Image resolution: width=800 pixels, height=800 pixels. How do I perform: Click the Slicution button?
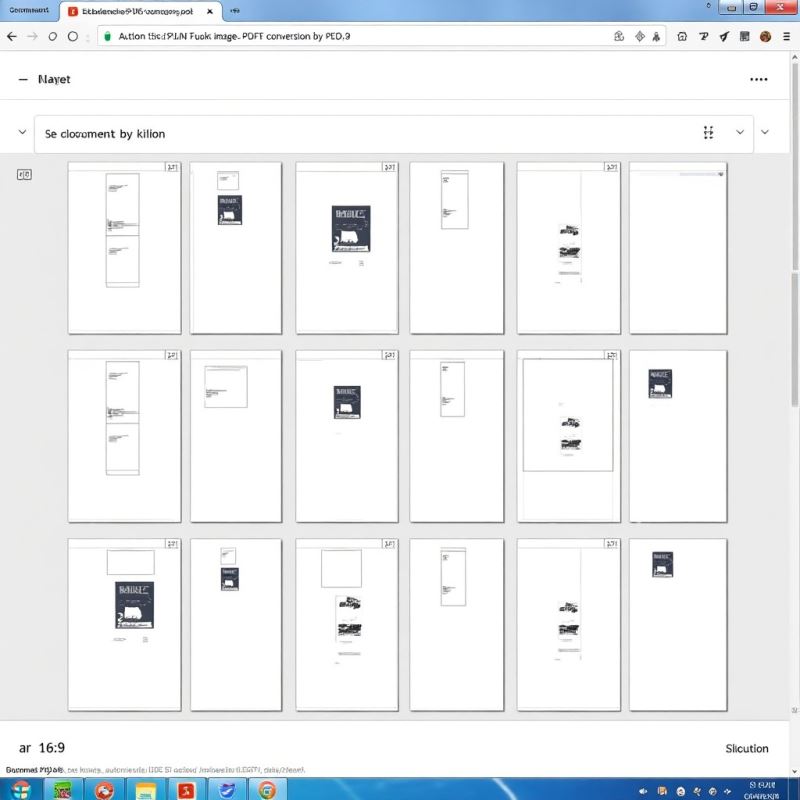747,748
